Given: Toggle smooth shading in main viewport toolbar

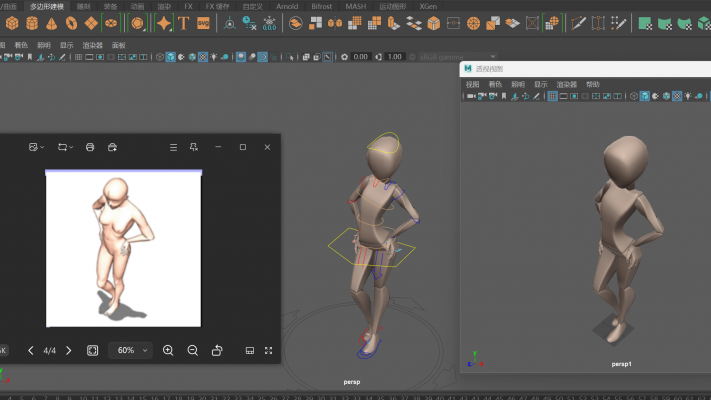Looking at the screenshot, I should 170,57.
